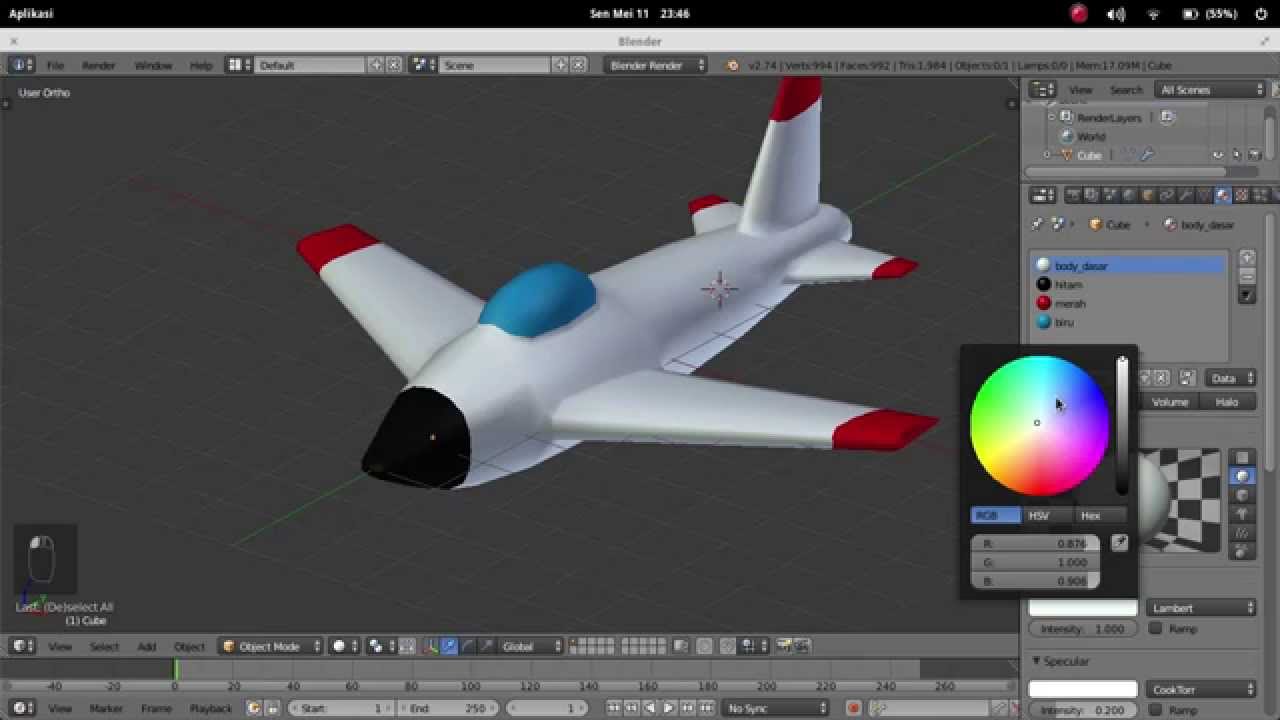Select rotate manipulator icon
1280x720 pixels.
point(468,646)
